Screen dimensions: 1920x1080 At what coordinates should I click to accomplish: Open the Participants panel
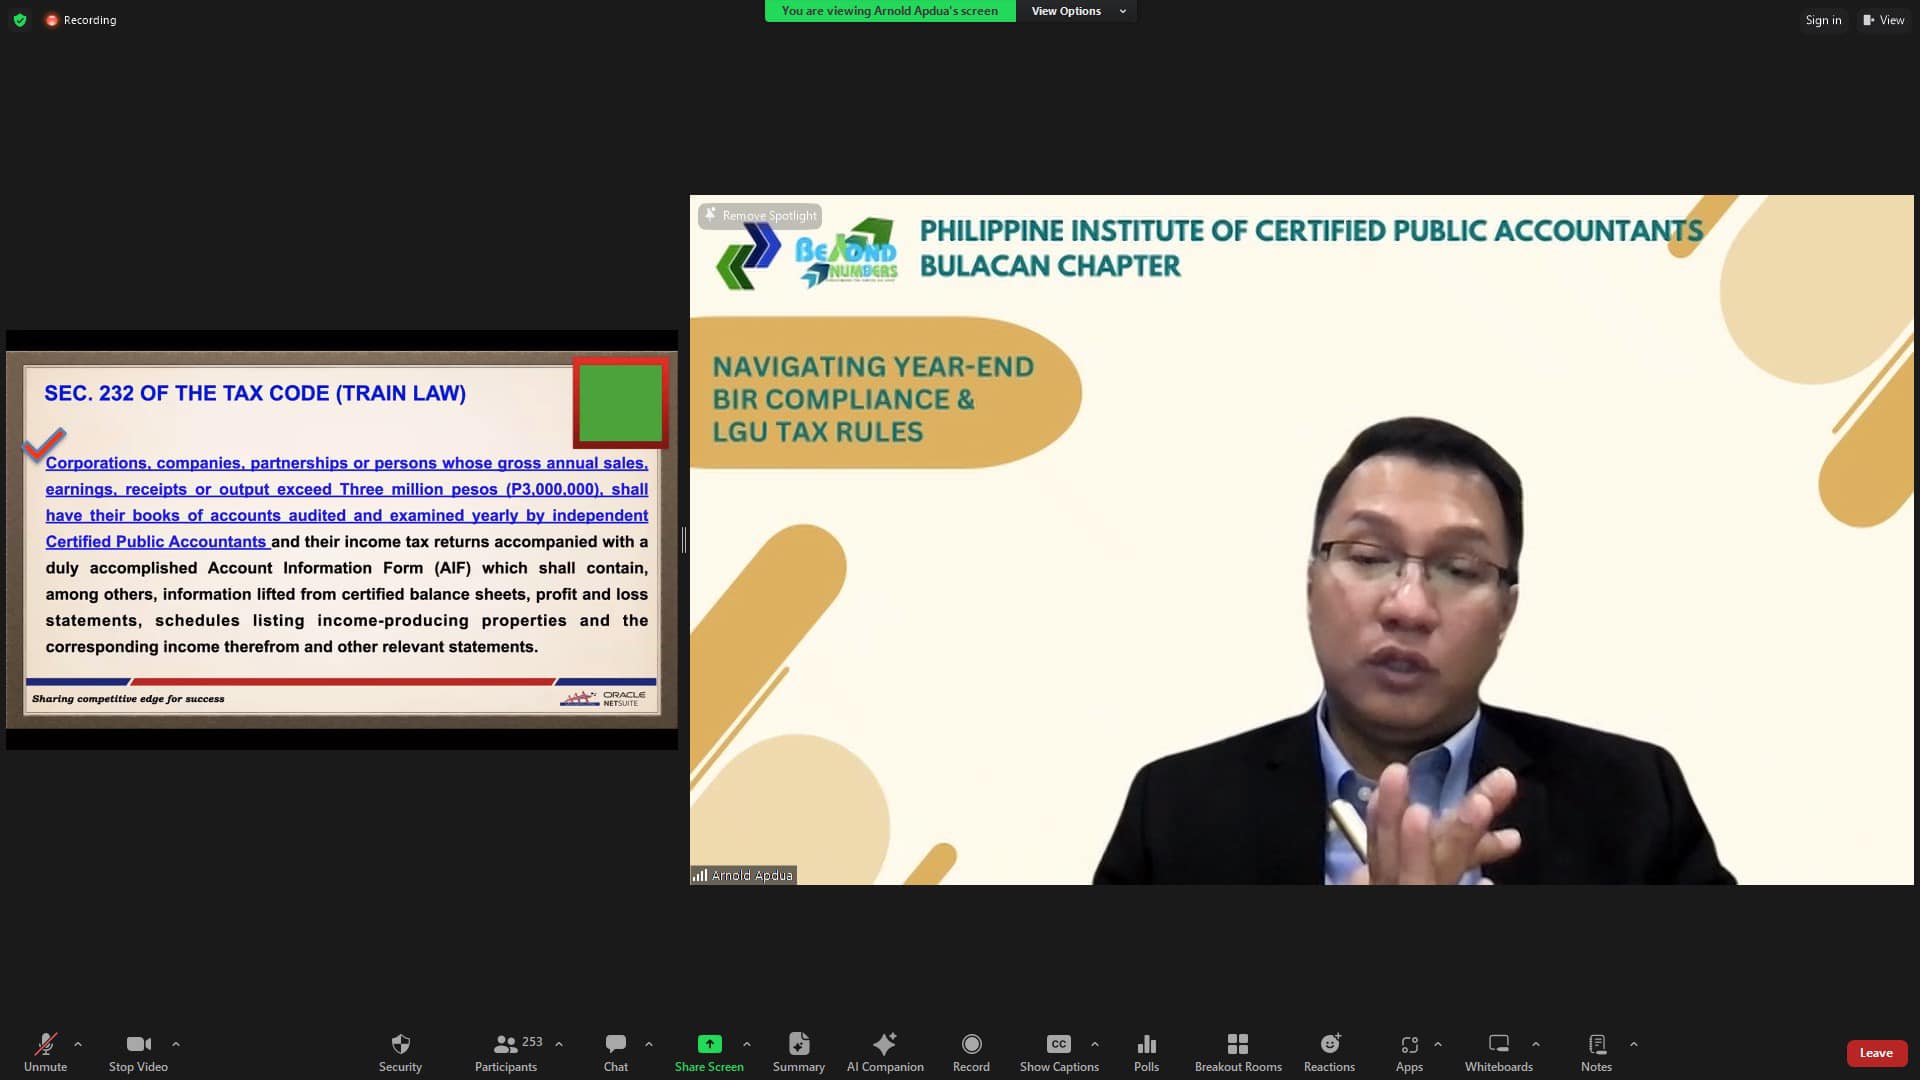[x=507, y=1052]
